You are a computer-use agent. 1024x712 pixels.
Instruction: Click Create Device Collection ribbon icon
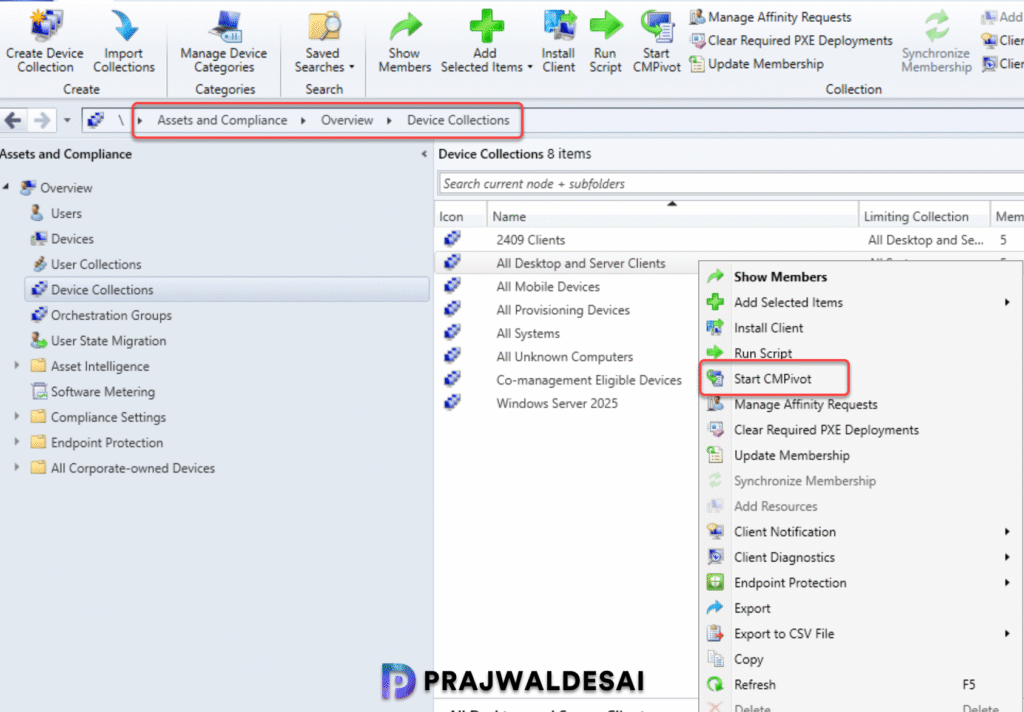(x=45, y=40)
